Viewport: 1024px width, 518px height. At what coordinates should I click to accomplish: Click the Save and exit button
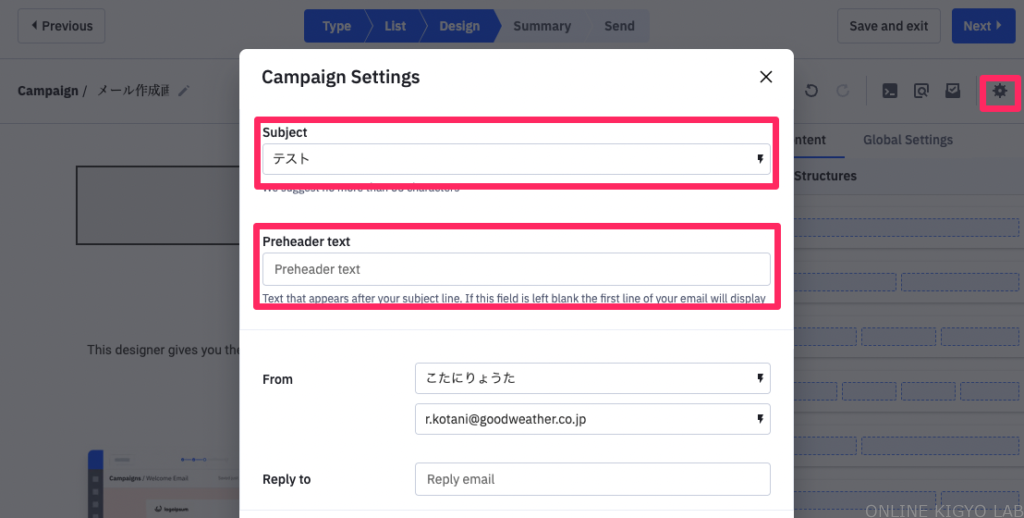(x=888, y=26)
